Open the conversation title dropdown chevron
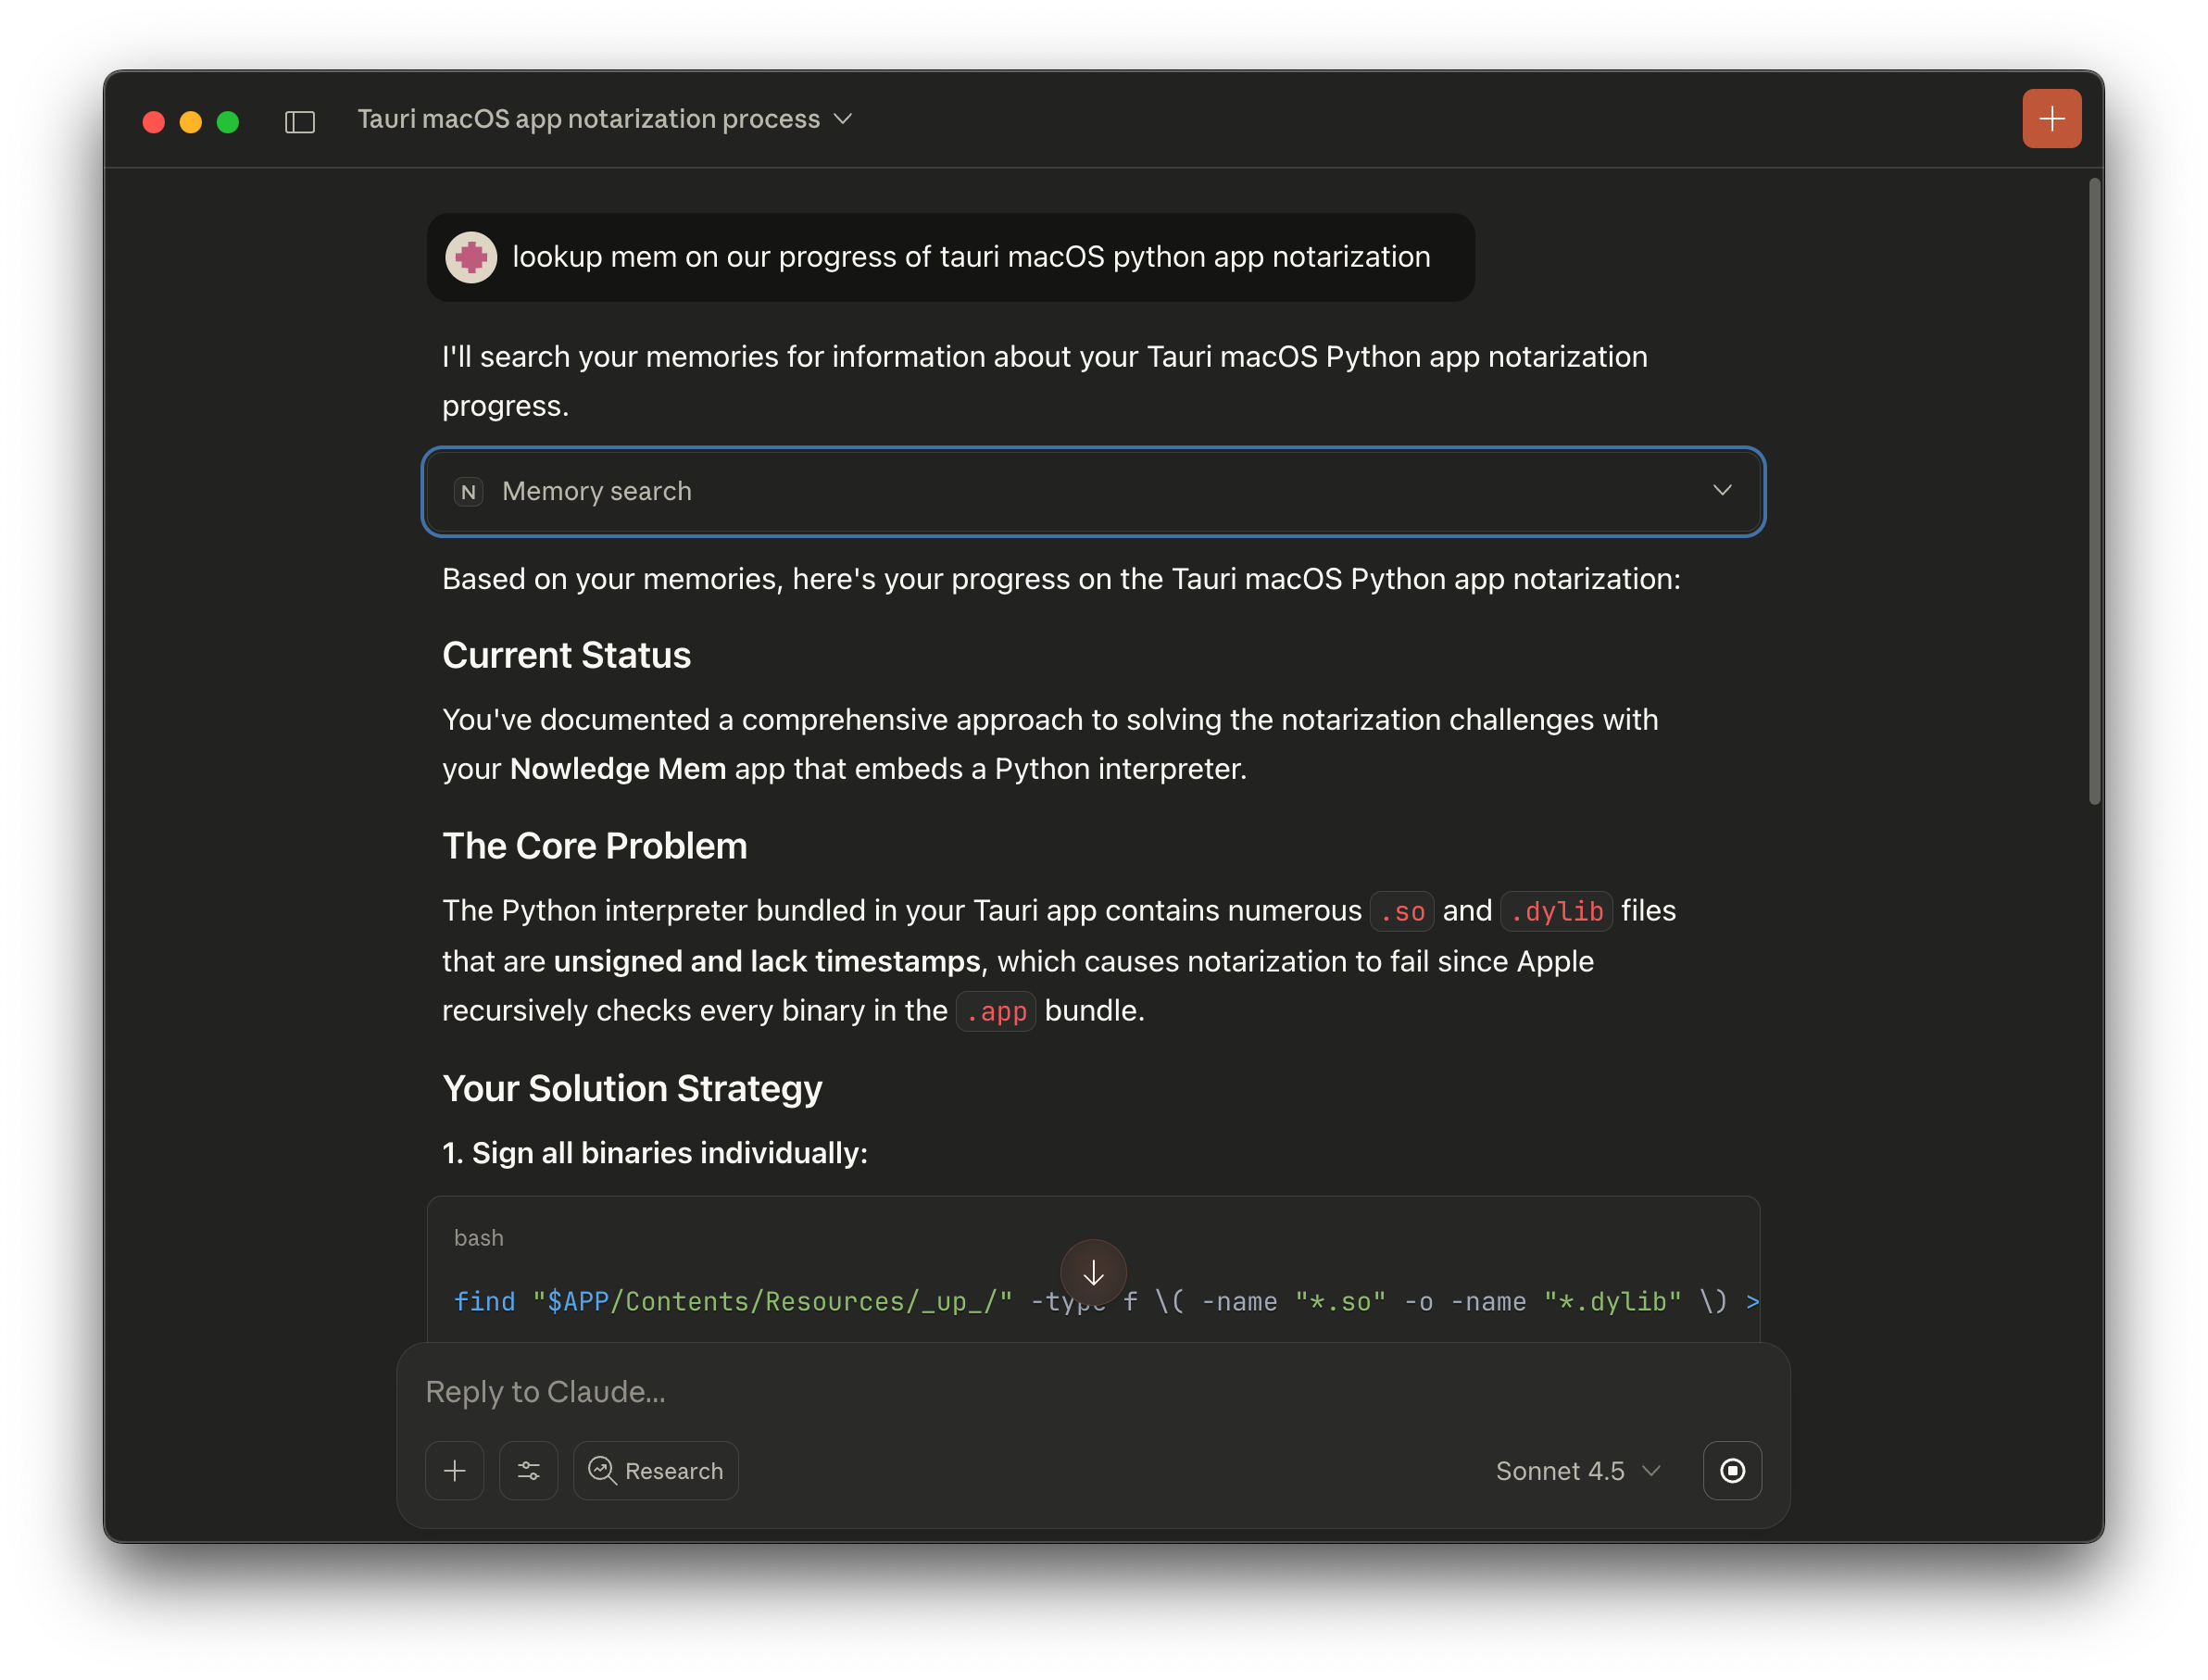 click(844, 119)
